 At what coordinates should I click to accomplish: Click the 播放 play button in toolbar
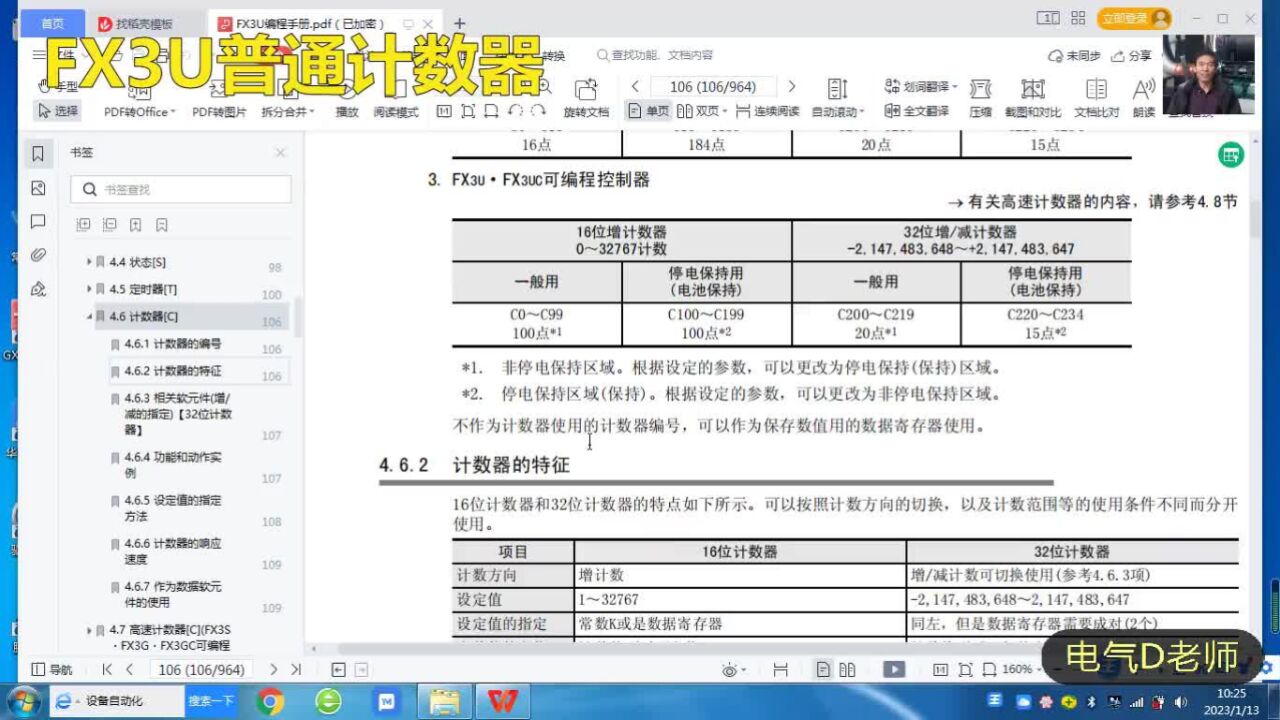pos(346,112)
